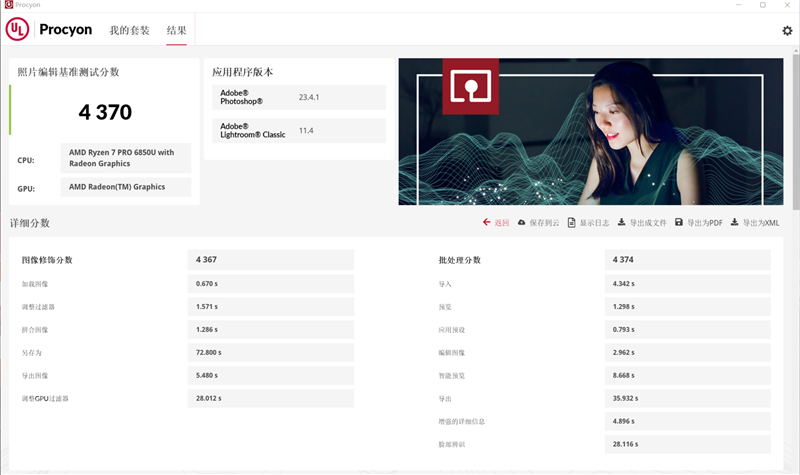800x475 pixels.
Task: Click the 增强的详细信息 value 4.896 s
Action: pos(688,421)
